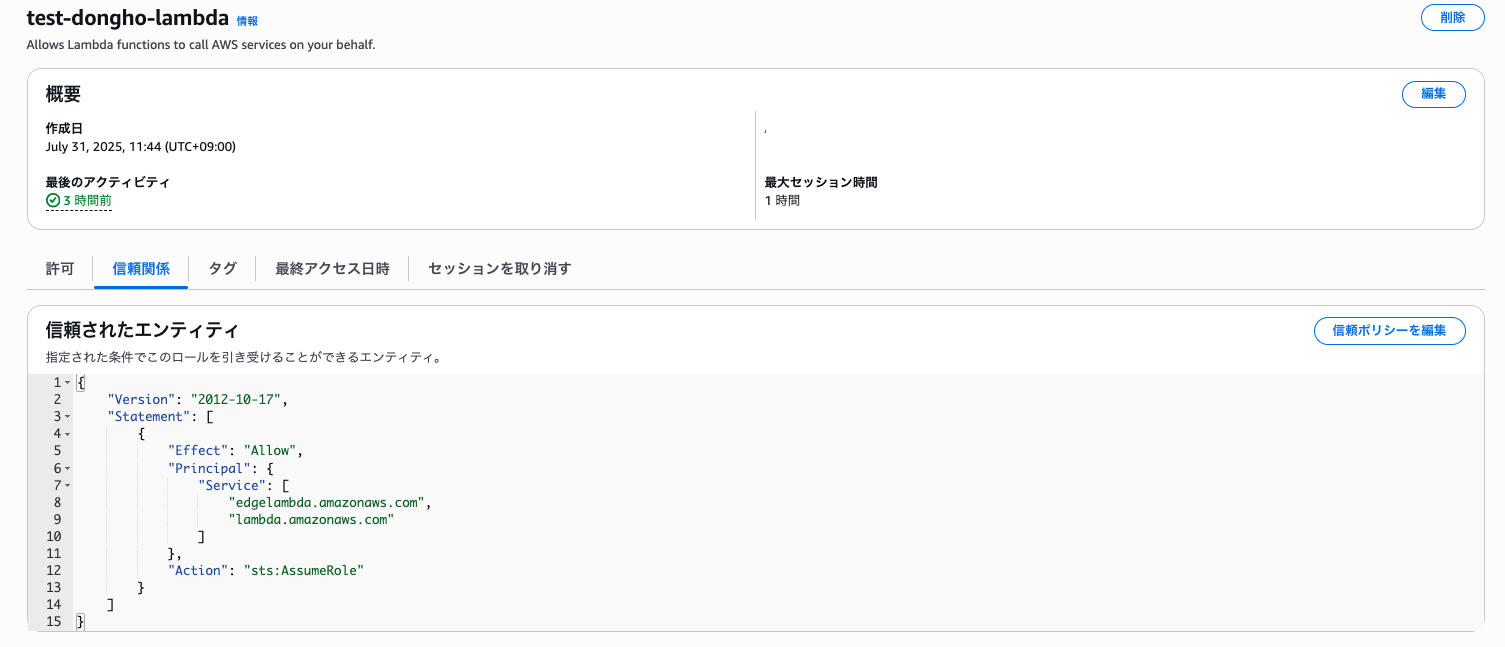Collapse the Principal fold arrow on line 6
Image resolution: width=1505 pixels, height=647 pixels.
(x=67, y=468)
